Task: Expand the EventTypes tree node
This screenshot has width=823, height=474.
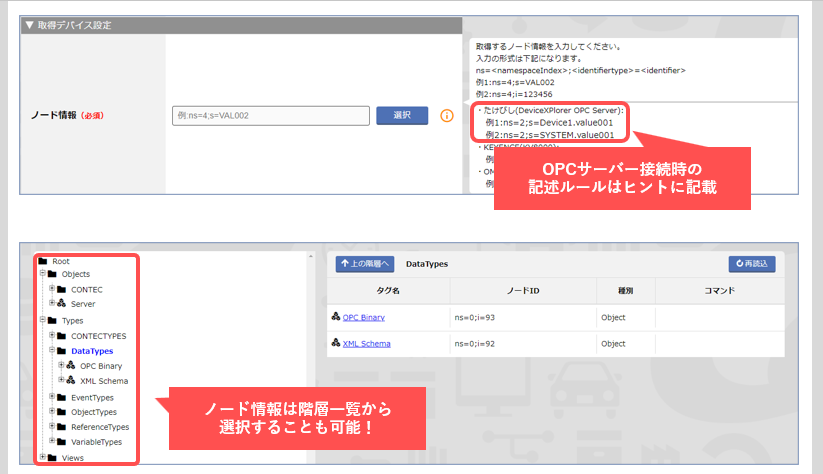Action: (x=51, y=397)
